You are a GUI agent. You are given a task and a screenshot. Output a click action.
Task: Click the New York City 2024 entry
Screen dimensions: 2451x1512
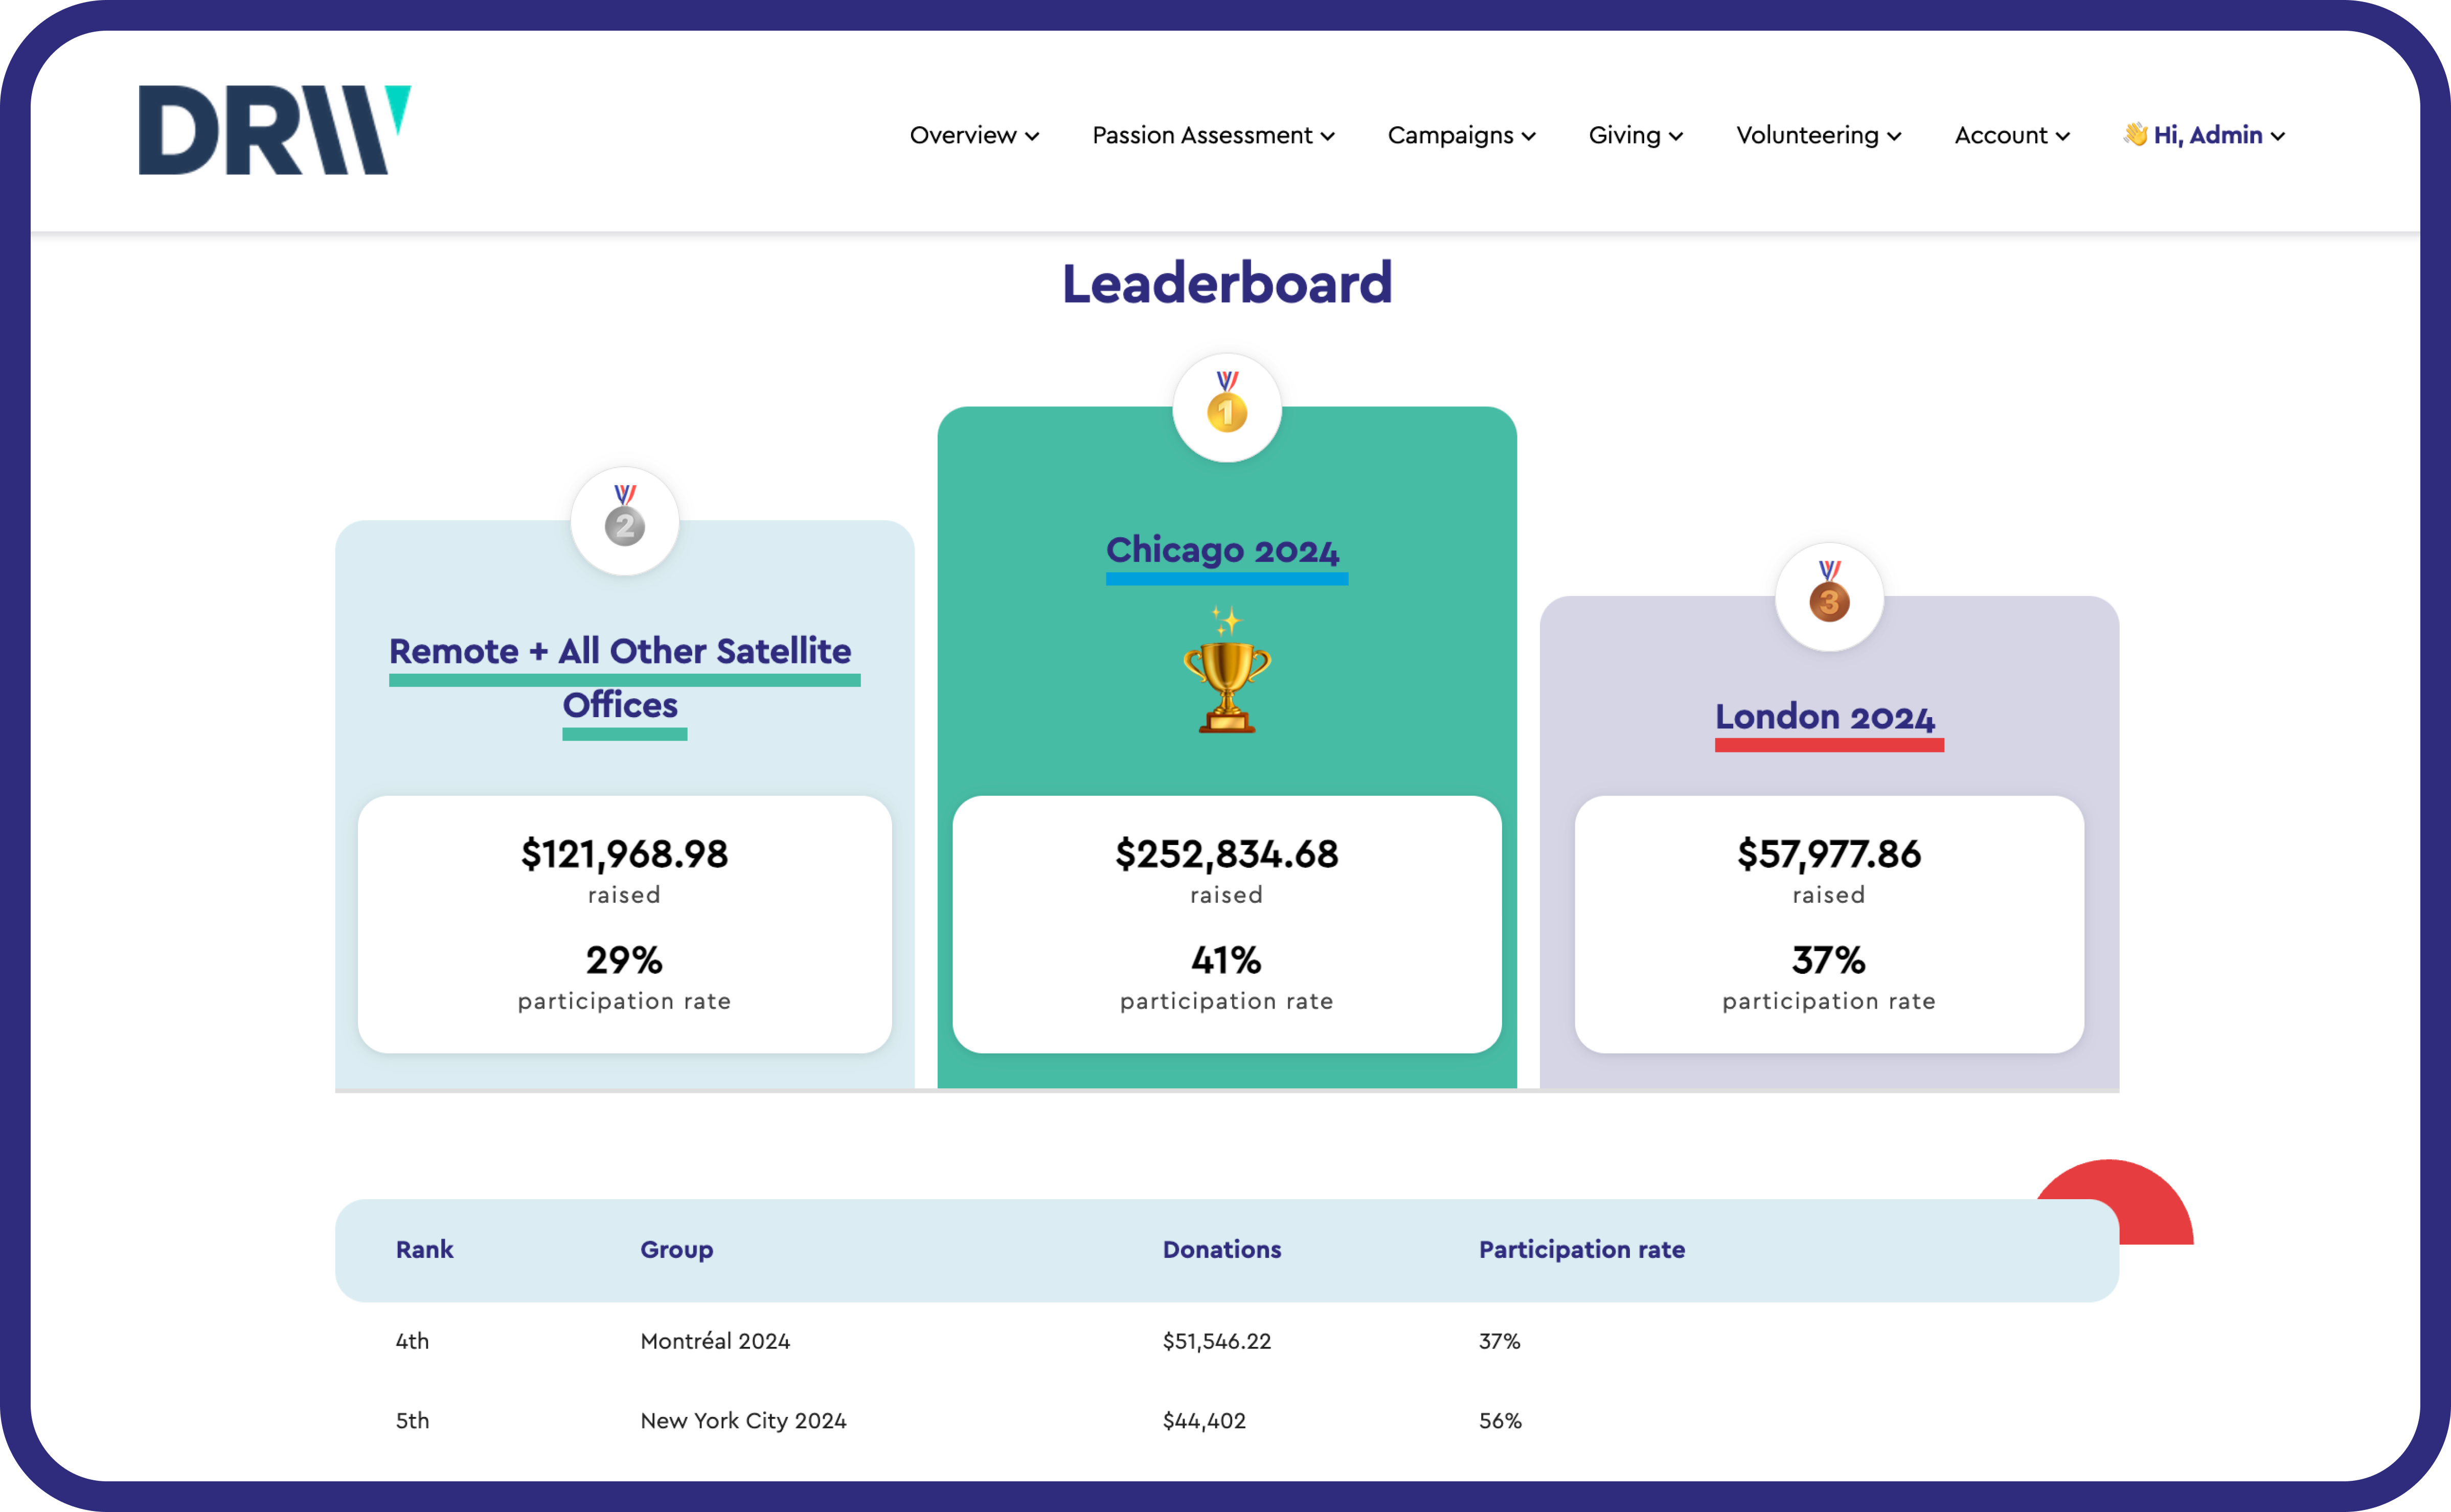point(743,1420)
